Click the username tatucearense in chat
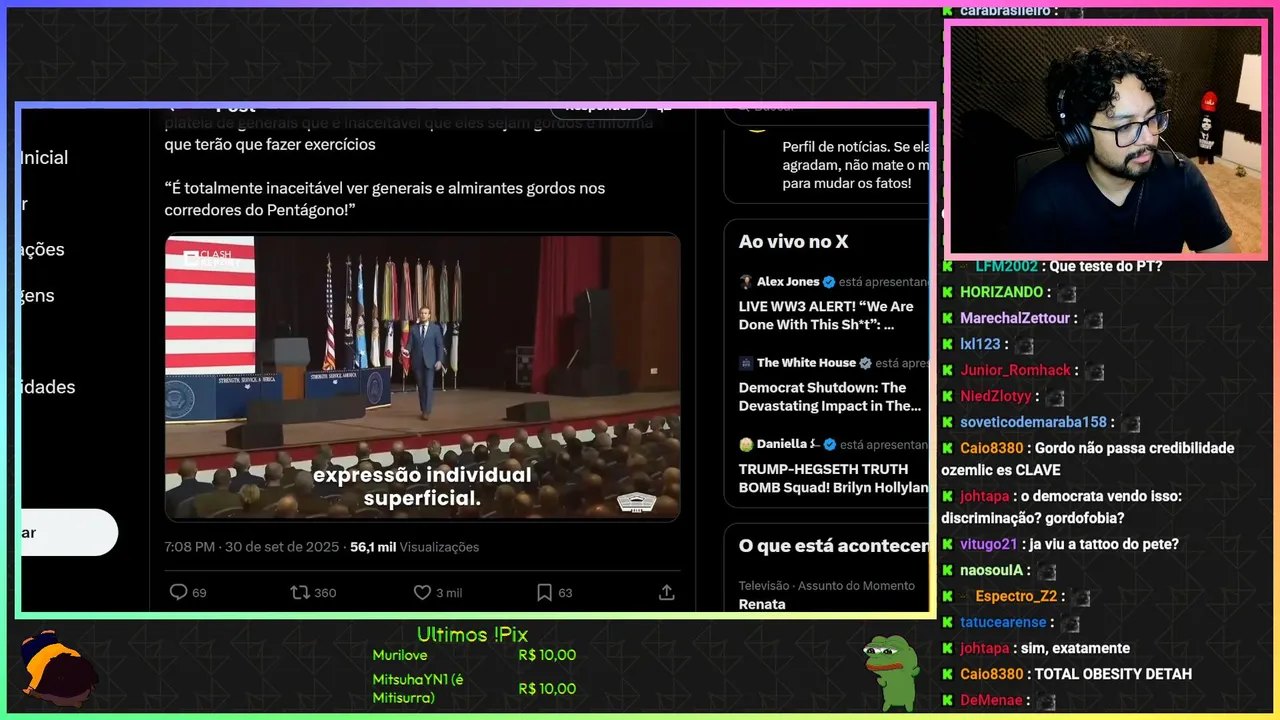Screen dimensions: 1280x720 click(1005, 622)
